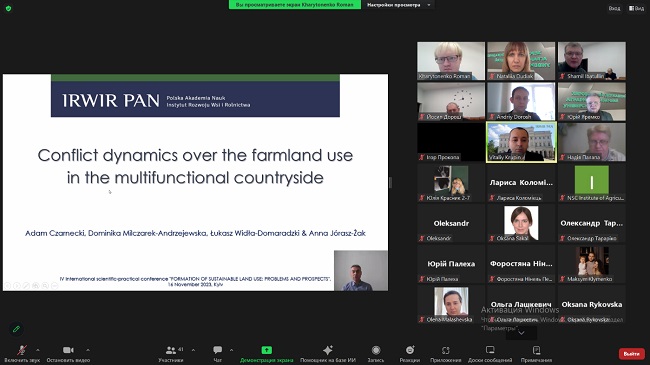Screen dimensions: 650x365
Task: Click the red Выйти leave button
Action: pos(632,354)
